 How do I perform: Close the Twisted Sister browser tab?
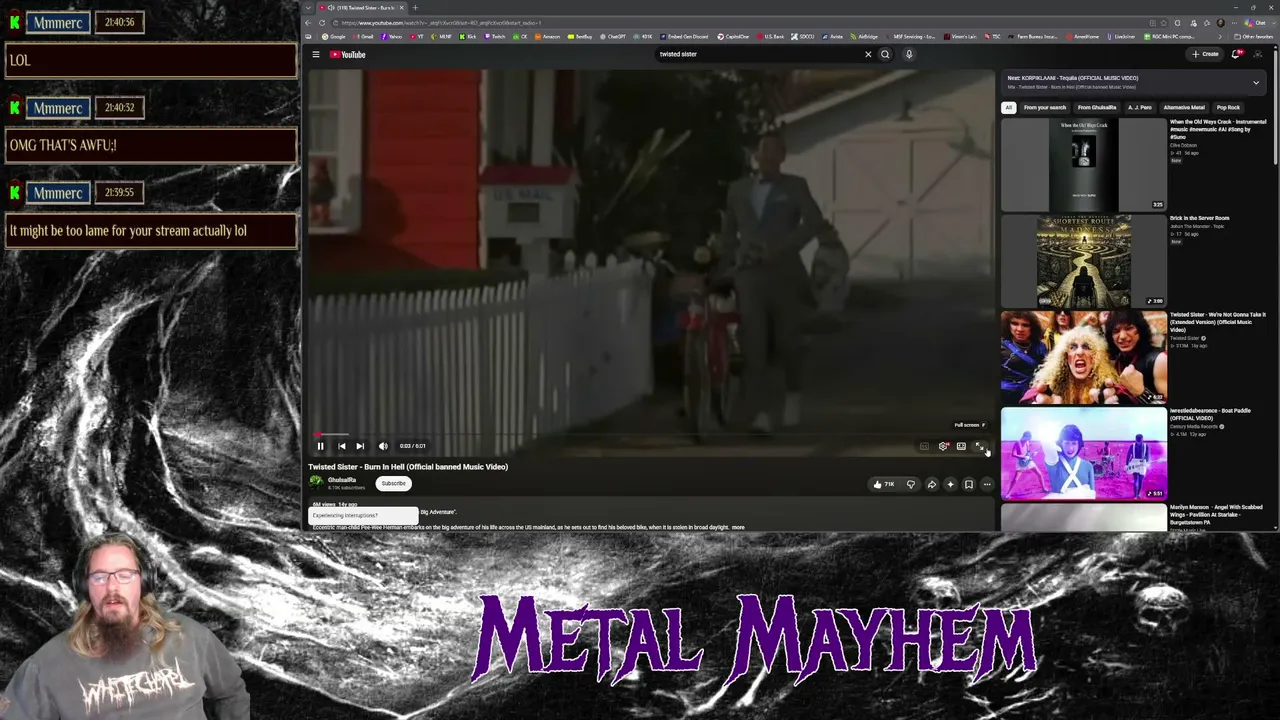click(x=401, y=8)
